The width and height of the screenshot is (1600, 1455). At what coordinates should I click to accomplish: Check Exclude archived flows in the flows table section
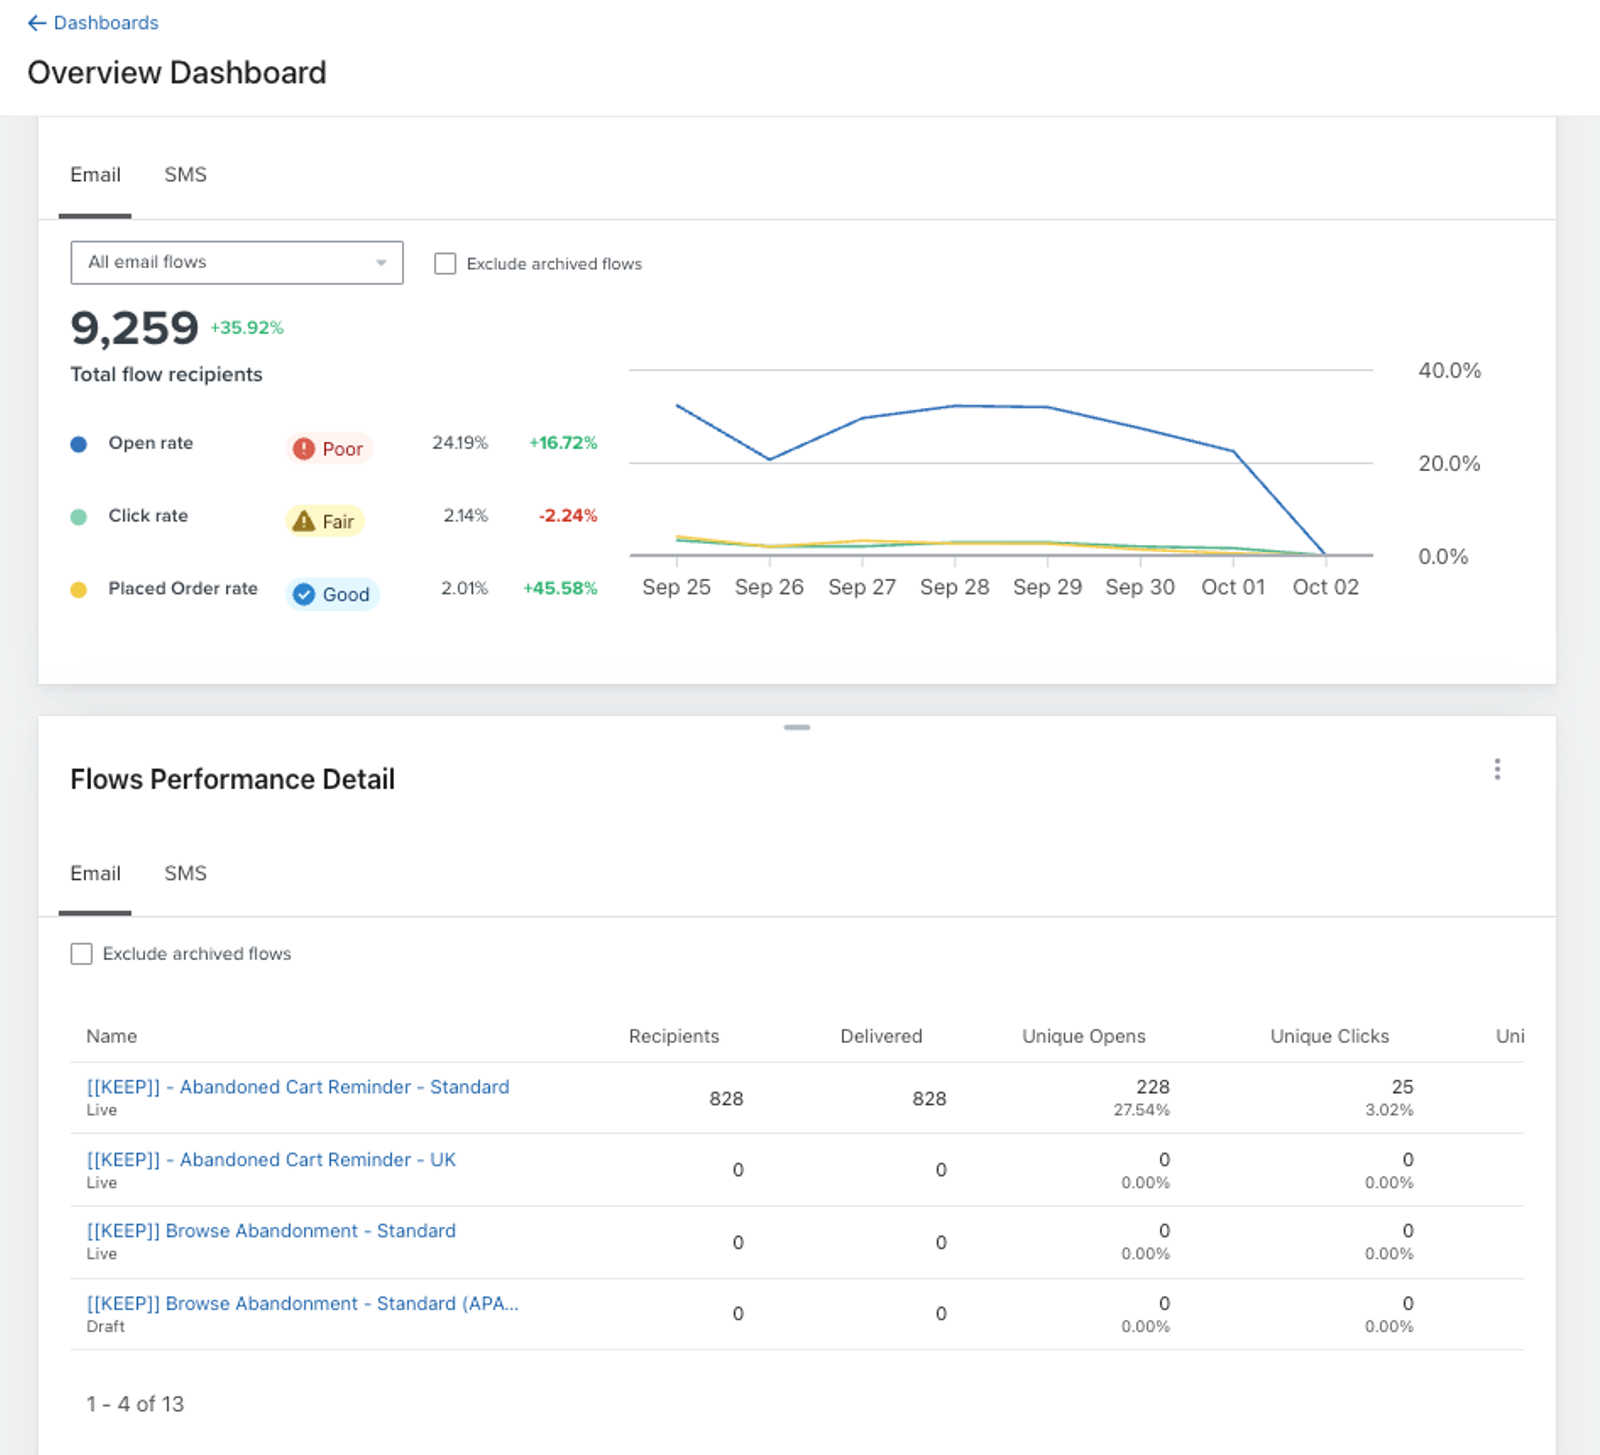tap(82, 953)
